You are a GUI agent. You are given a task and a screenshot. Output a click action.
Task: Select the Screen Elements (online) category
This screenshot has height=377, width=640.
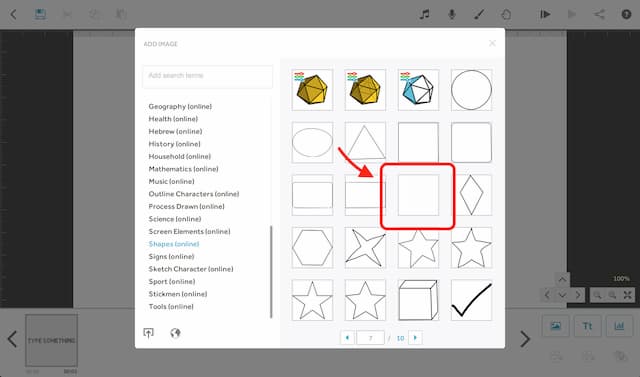tap(189, 231)
